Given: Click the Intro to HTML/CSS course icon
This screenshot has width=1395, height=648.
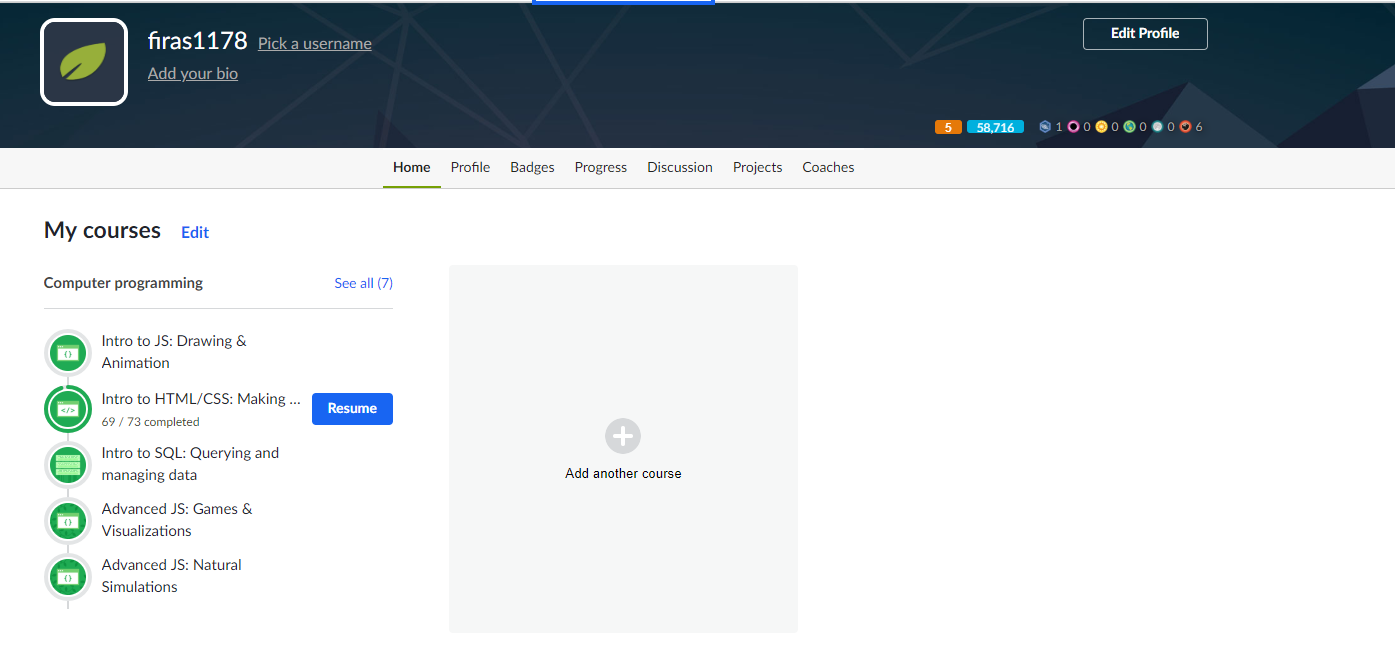Looking at the screenshot, I should point(68,409).
